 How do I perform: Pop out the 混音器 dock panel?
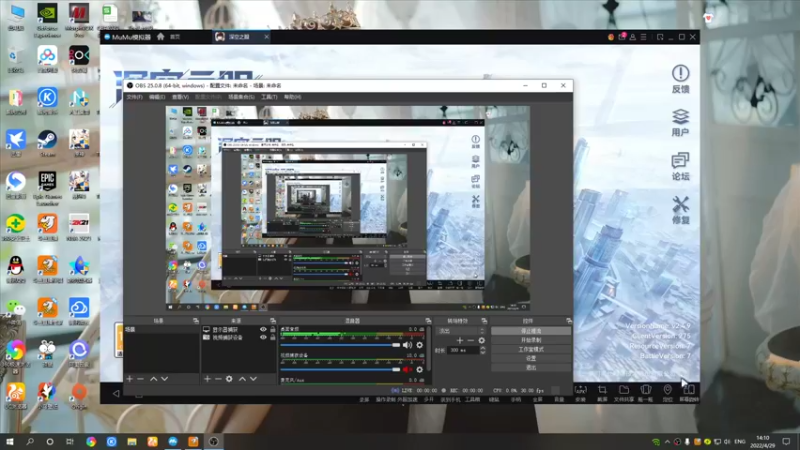coord(428,321)
